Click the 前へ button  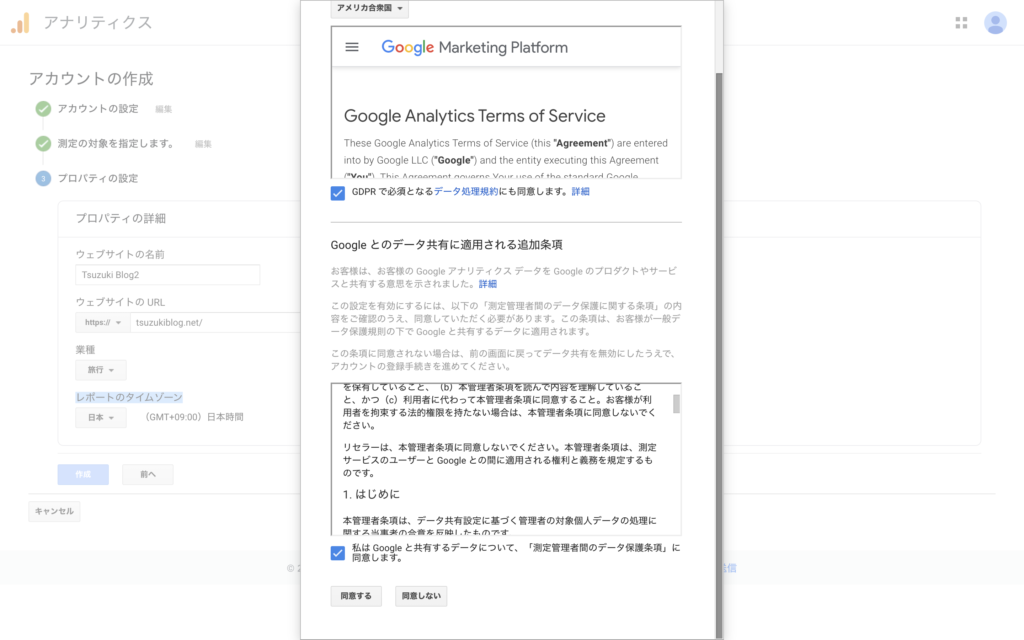click(148, 475)
